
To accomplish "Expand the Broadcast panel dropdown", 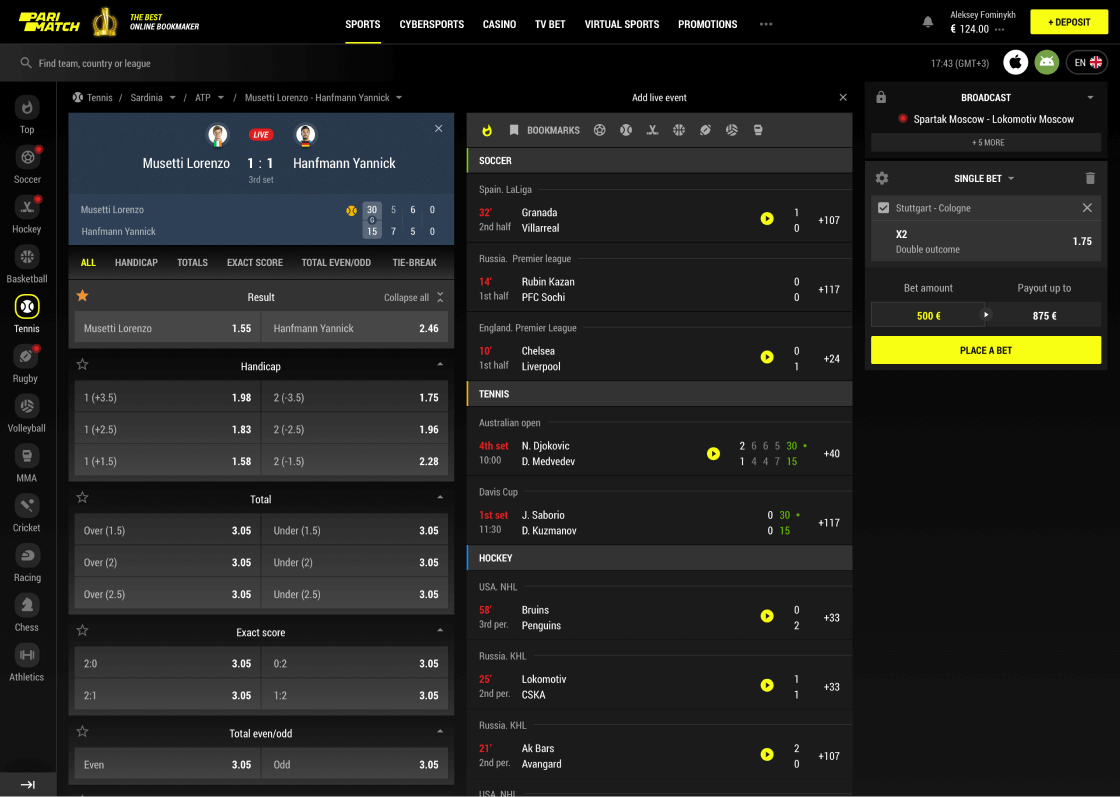I will coord(1091,98).
